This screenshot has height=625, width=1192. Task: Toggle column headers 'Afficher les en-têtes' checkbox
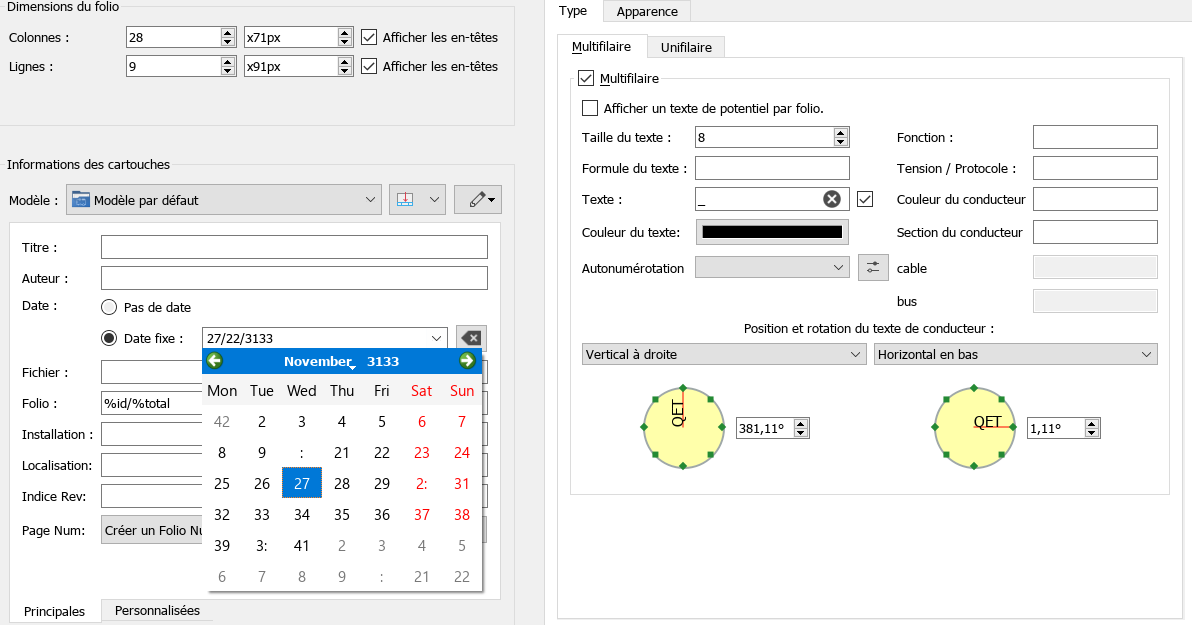click(369, 38)
